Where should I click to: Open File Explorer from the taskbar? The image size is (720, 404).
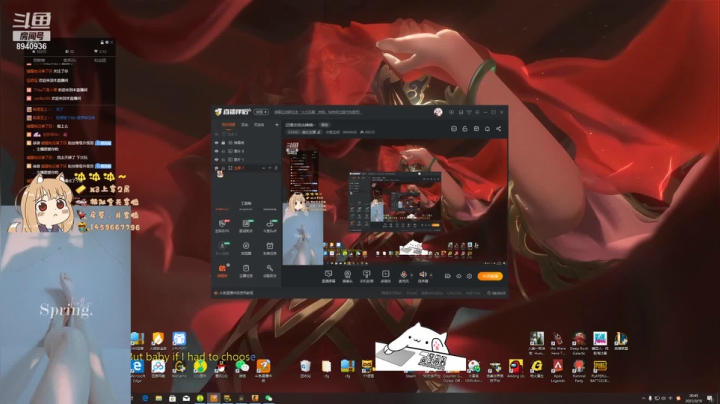(158, 398)
